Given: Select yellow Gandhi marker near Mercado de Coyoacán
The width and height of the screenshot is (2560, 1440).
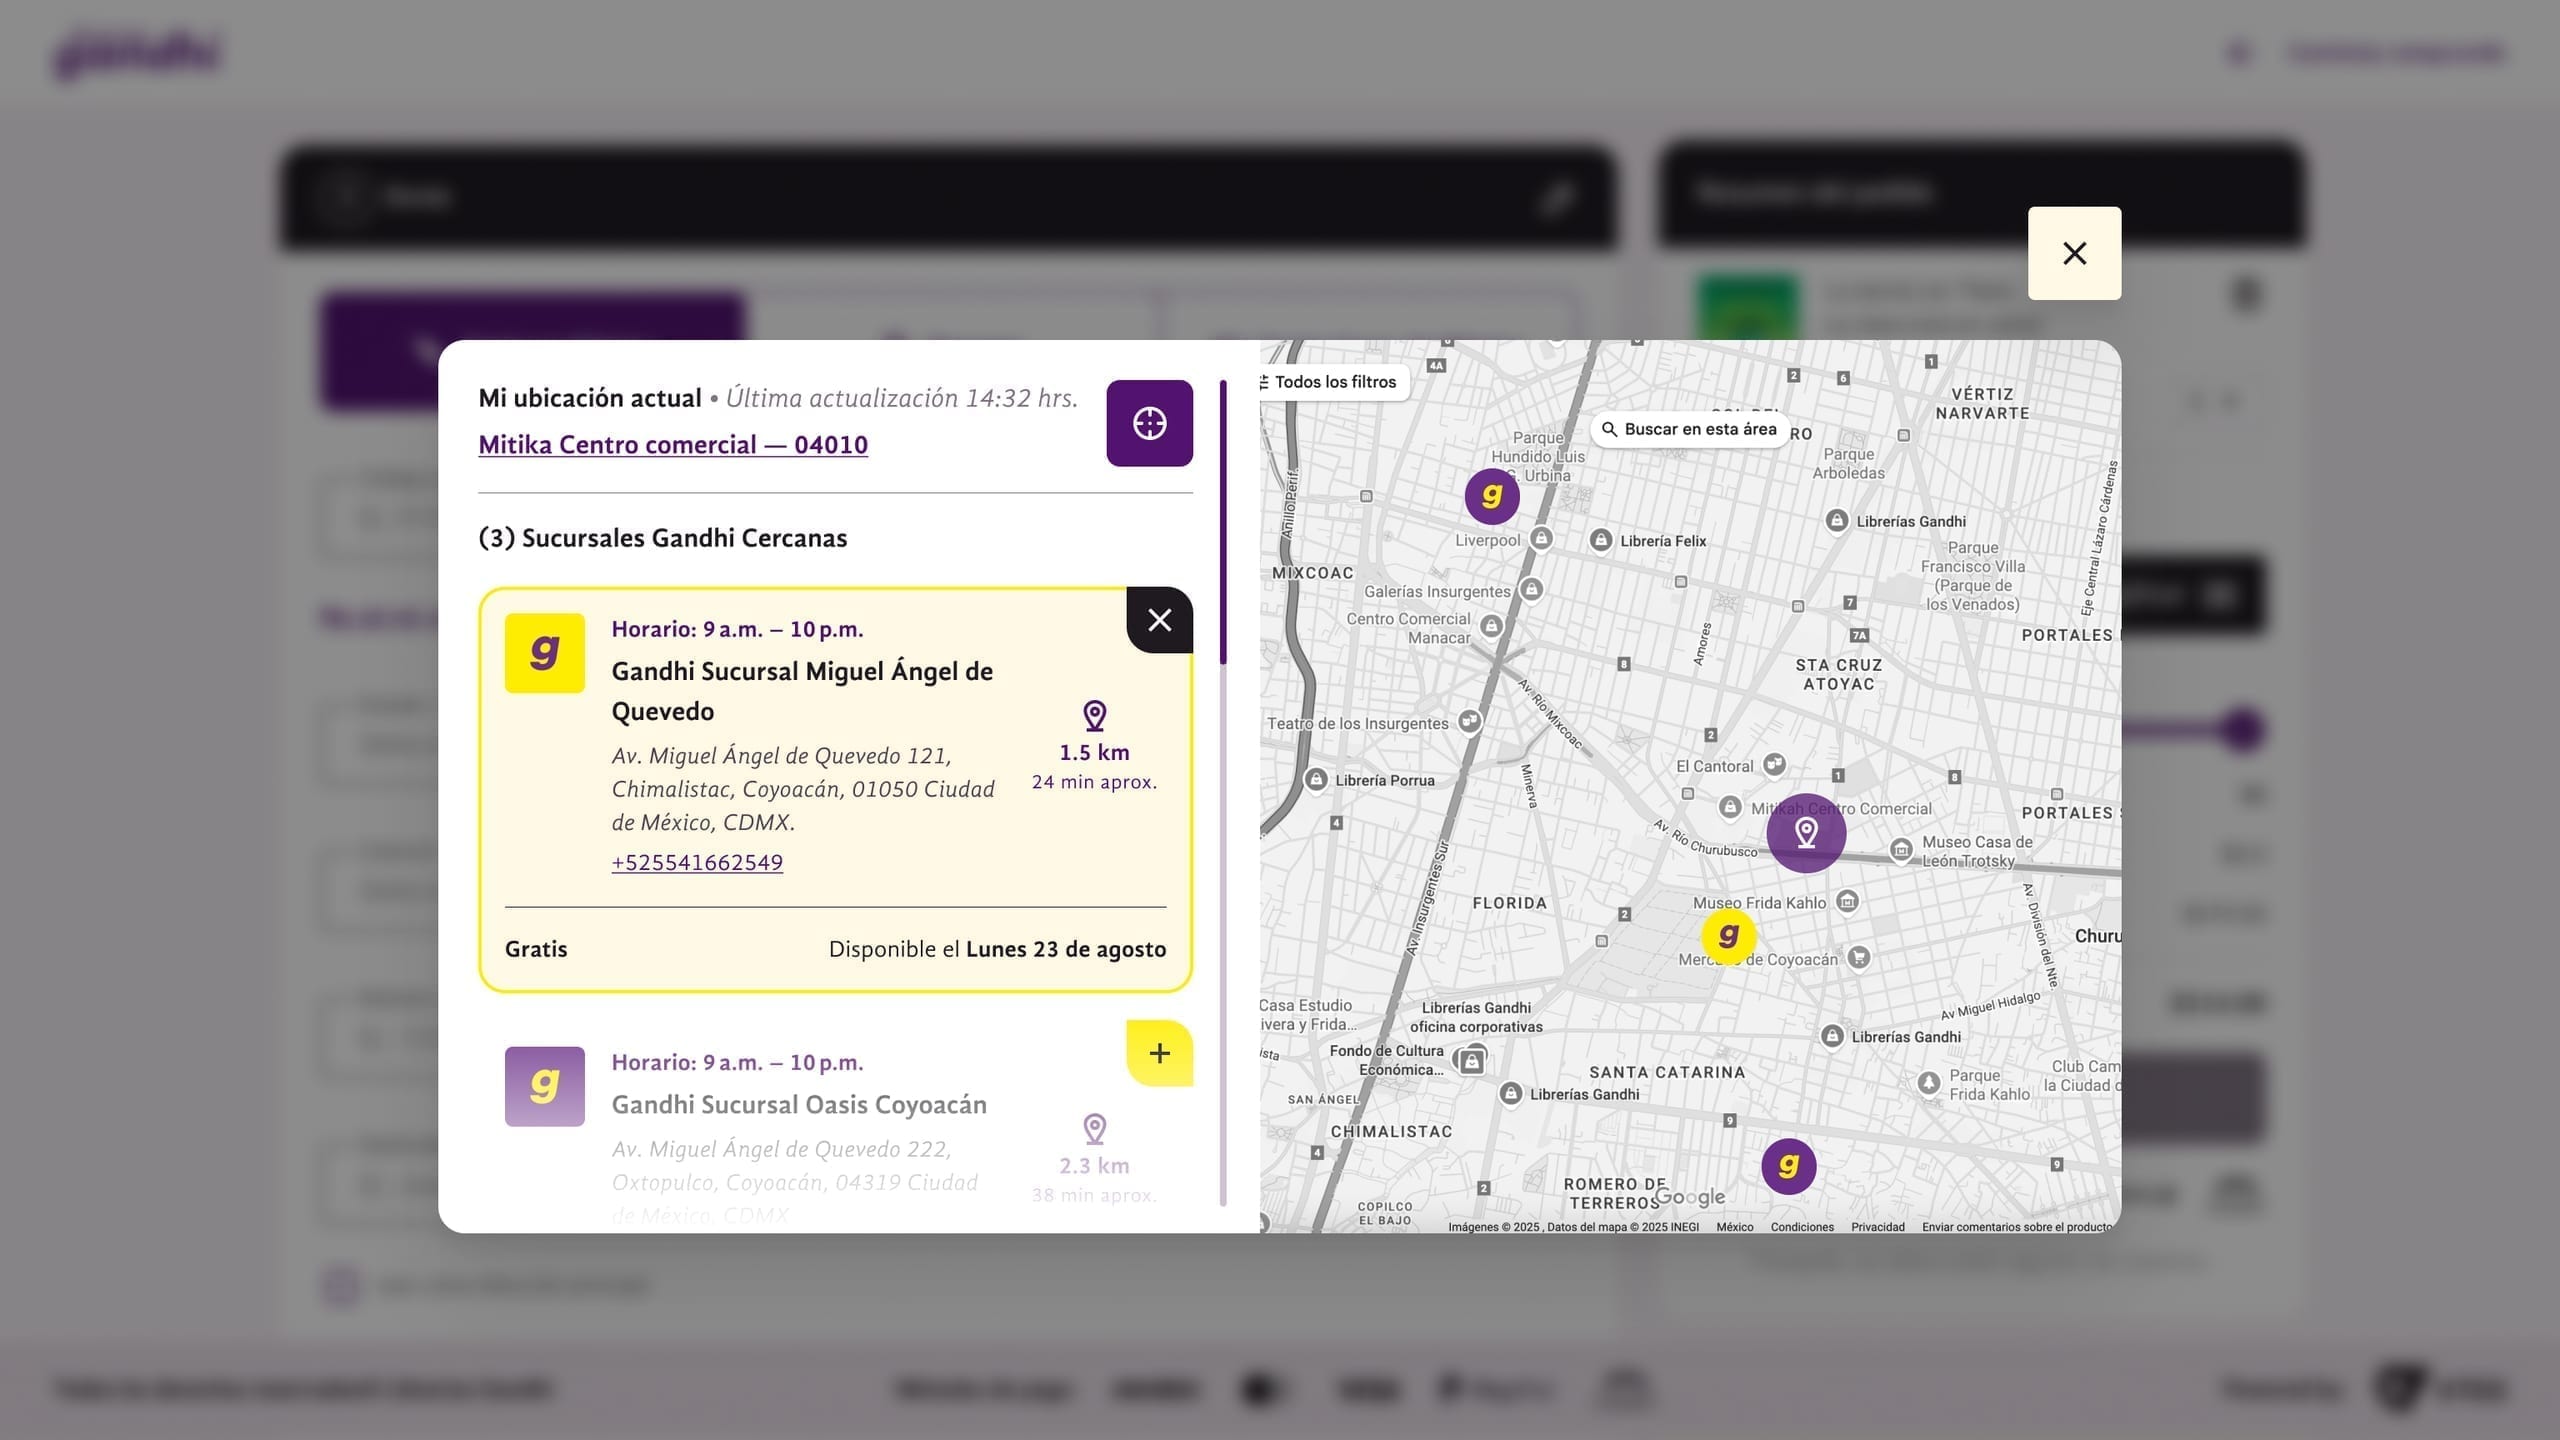Looking at the screenshot, I should 1728,936.
